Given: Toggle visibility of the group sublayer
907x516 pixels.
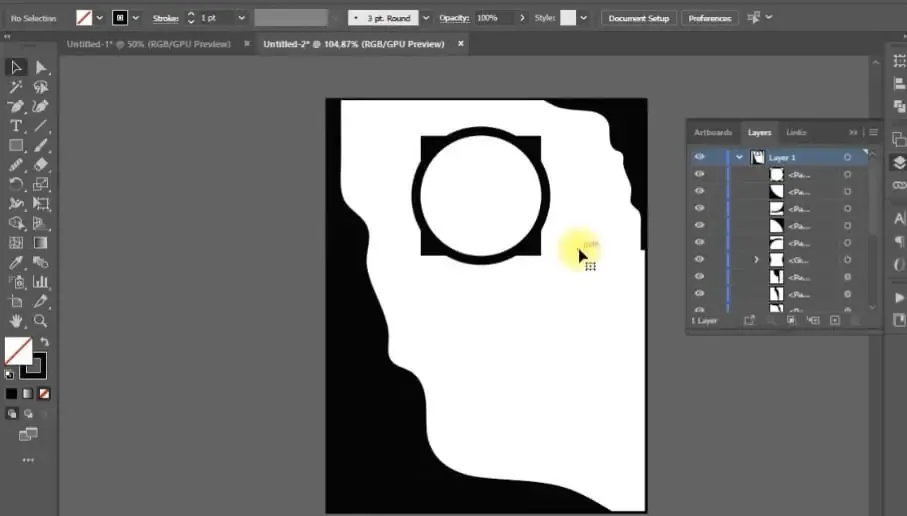Looking at the screenshot, I should pyautogui.click(x=699, y=259).
